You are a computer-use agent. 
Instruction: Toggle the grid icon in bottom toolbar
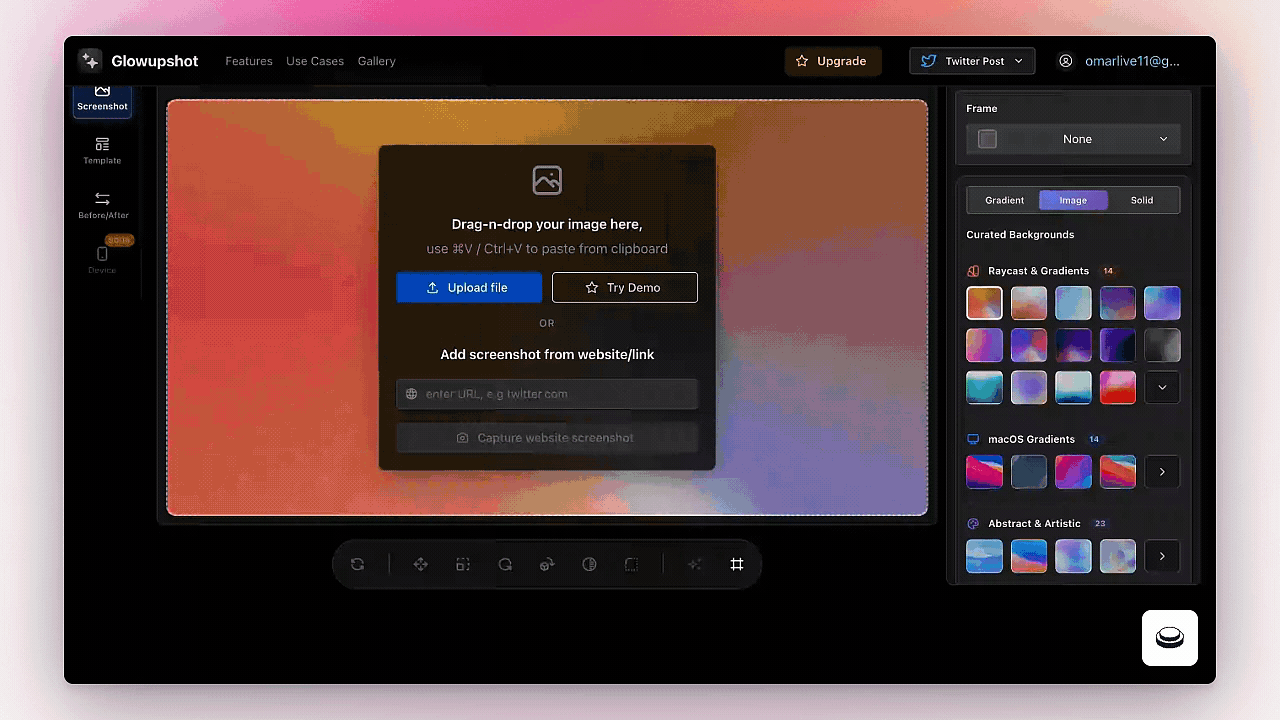737,564
